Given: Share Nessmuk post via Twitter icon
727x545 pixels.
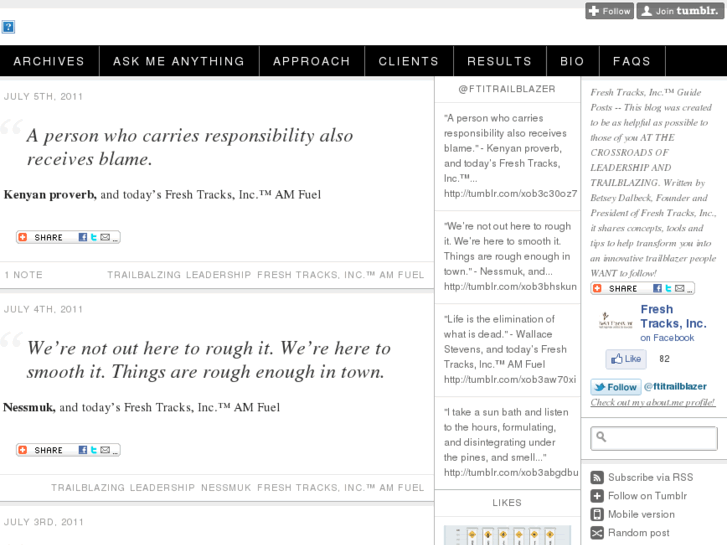Looking at the screenshot, I should pos(94,450).
